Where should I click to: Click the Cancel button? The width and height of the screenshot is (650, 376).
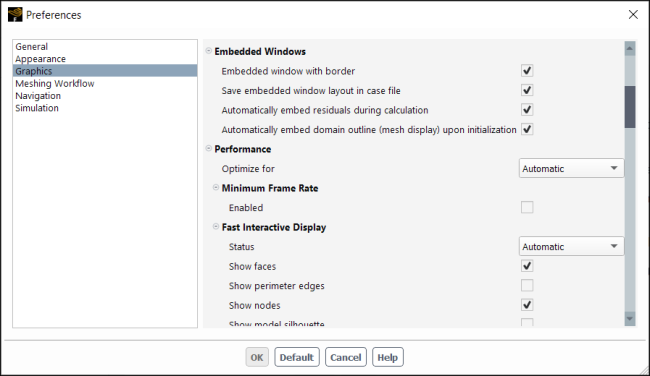pos(346,357)
